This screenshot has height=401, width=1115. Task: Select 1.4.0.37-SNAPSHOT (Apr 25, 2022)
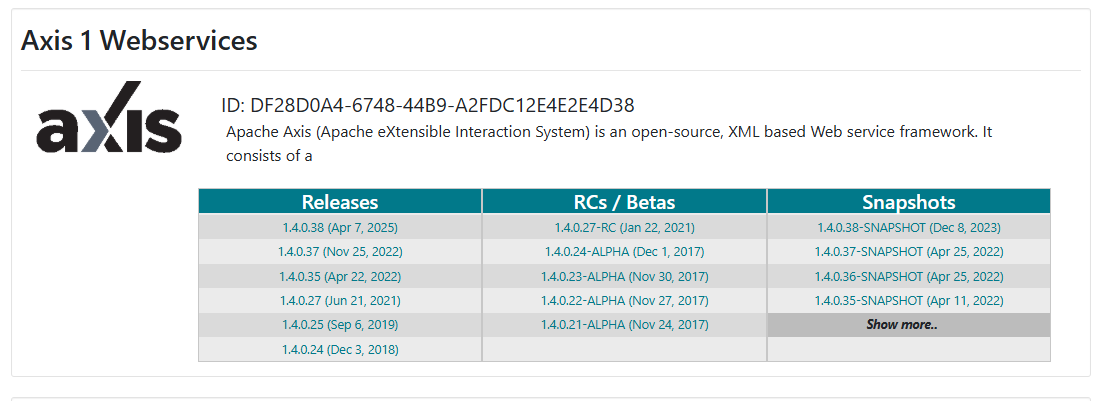[909, 252]
